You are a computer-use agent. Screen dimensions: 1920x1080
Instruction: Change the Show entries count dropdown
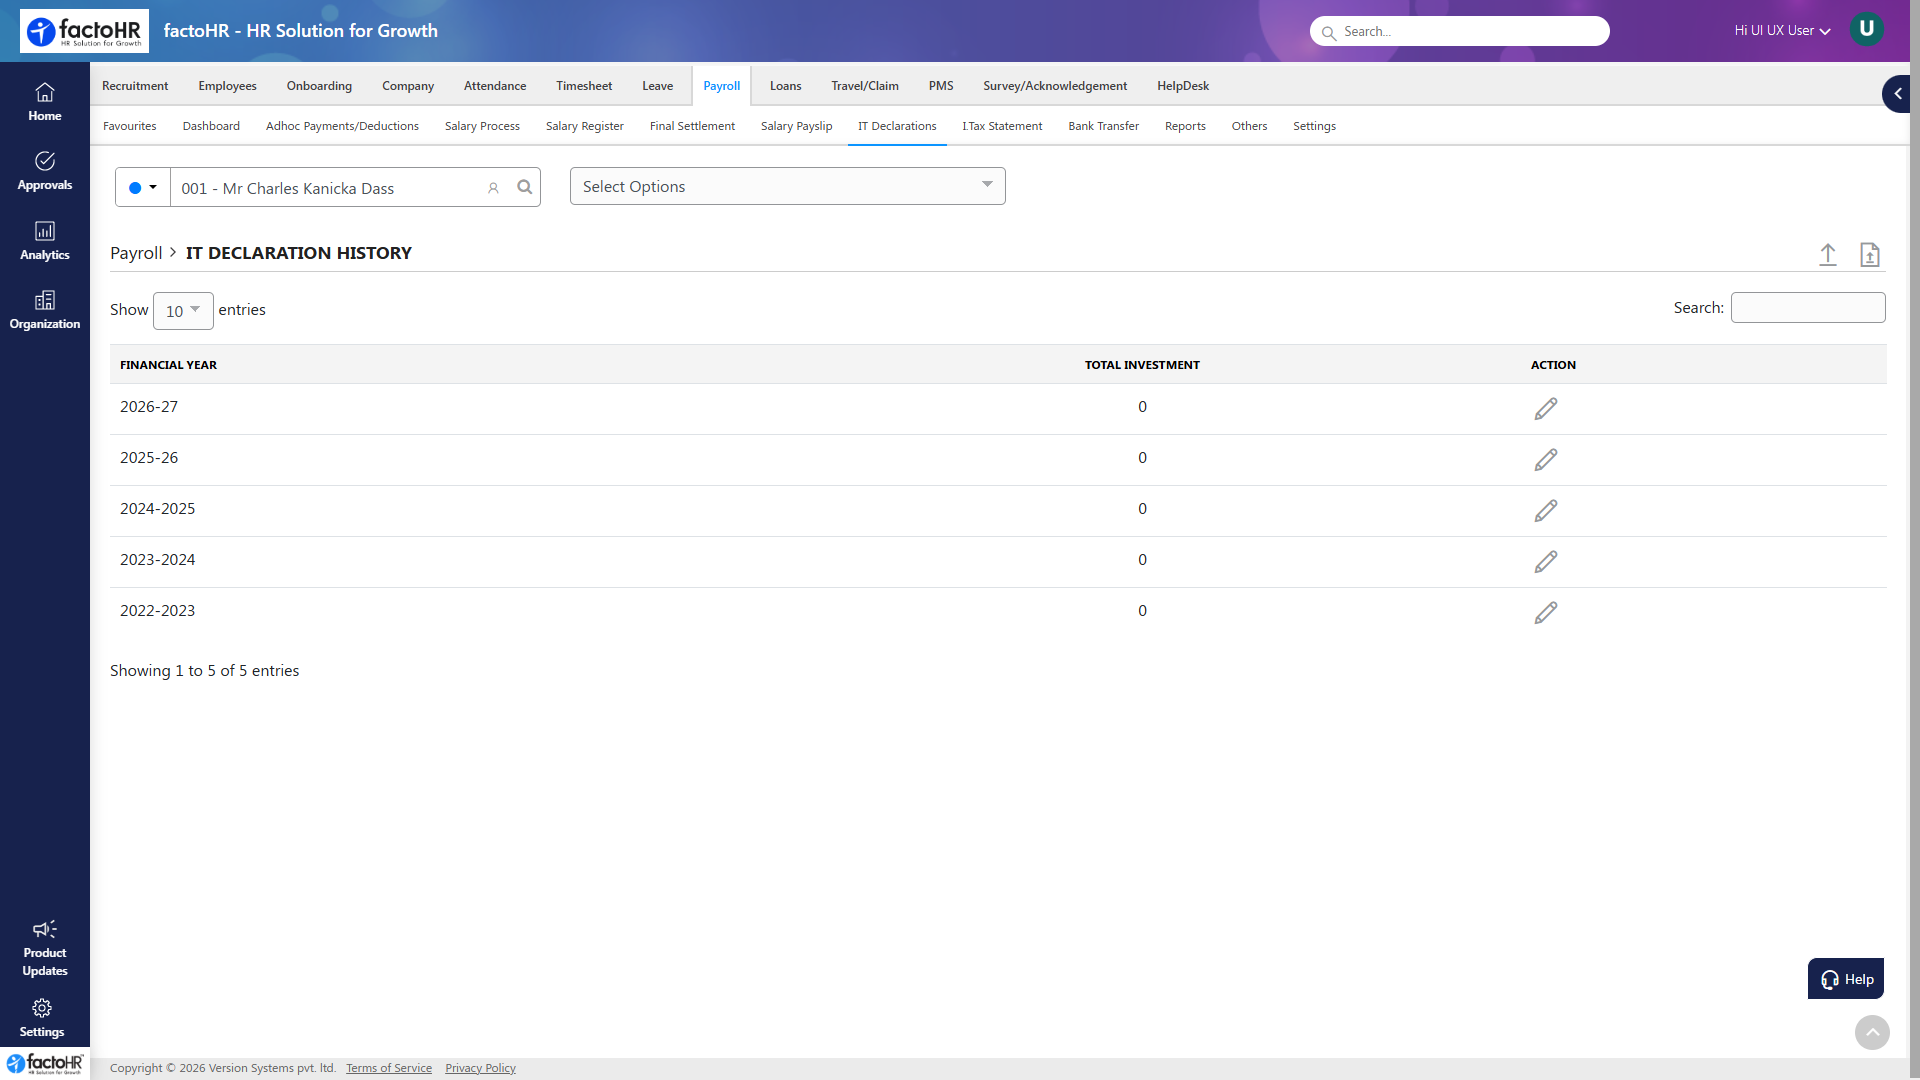pos(183,311)
